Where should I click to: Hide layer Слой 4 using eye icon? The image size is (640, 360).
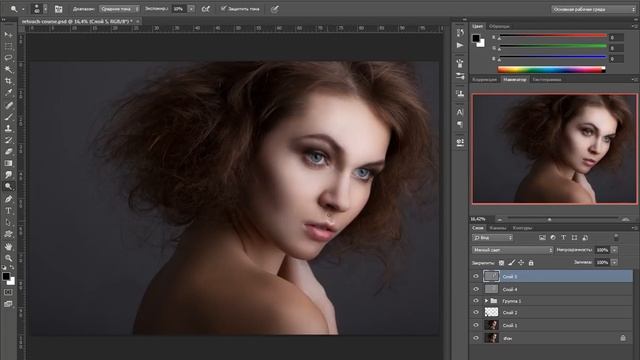click(x=476, y=289)
